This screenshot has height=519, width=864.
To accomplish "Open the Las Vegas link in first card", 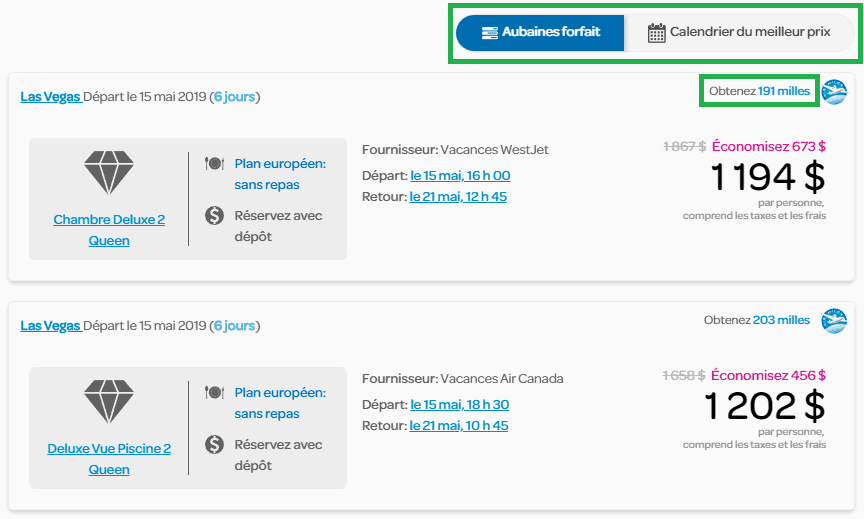I will click(50, 97).
